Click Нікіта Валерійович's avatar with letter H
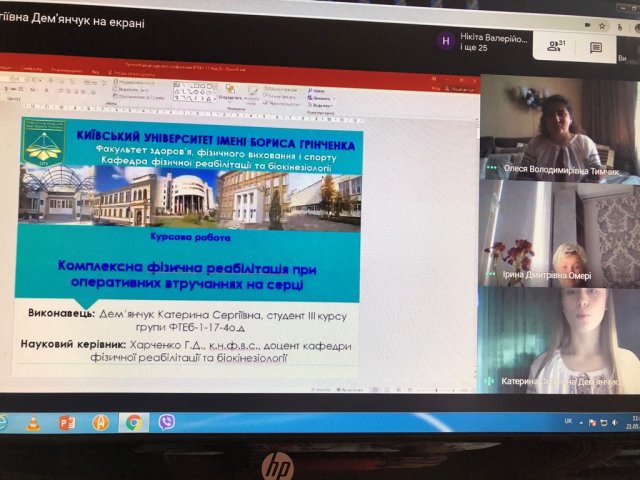 [446, 40]
